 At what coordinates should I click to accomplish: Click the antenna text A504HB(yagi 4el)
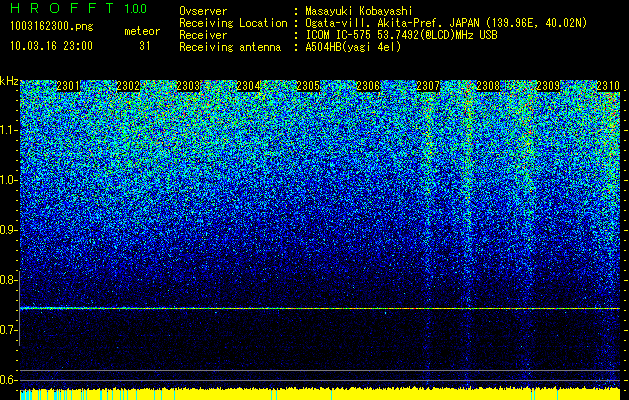353,47
